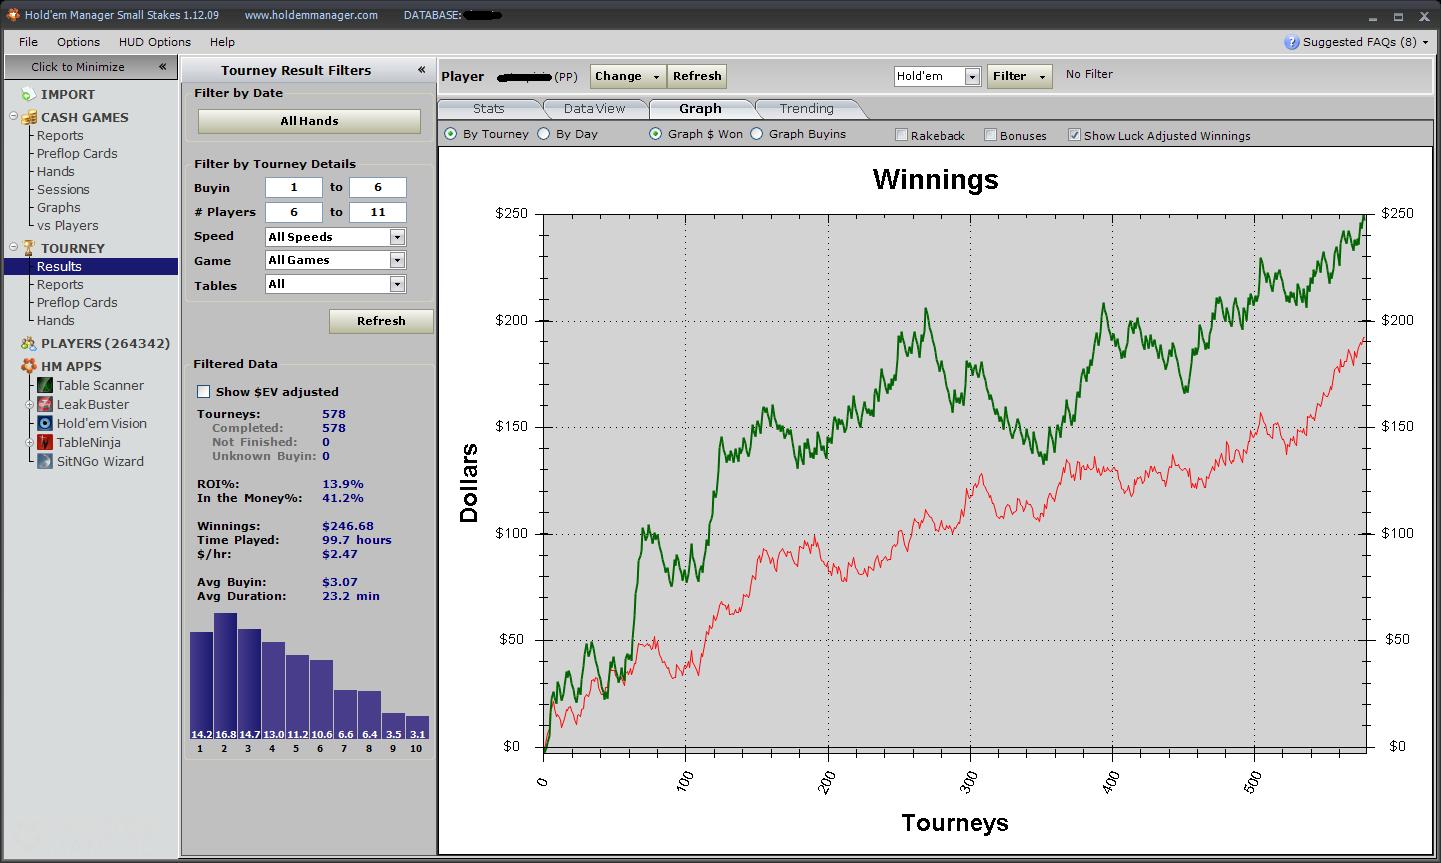This screenshot has width=1441, height=863.
Task: Select the By Day radio button
Action: [x=543, y=134]
